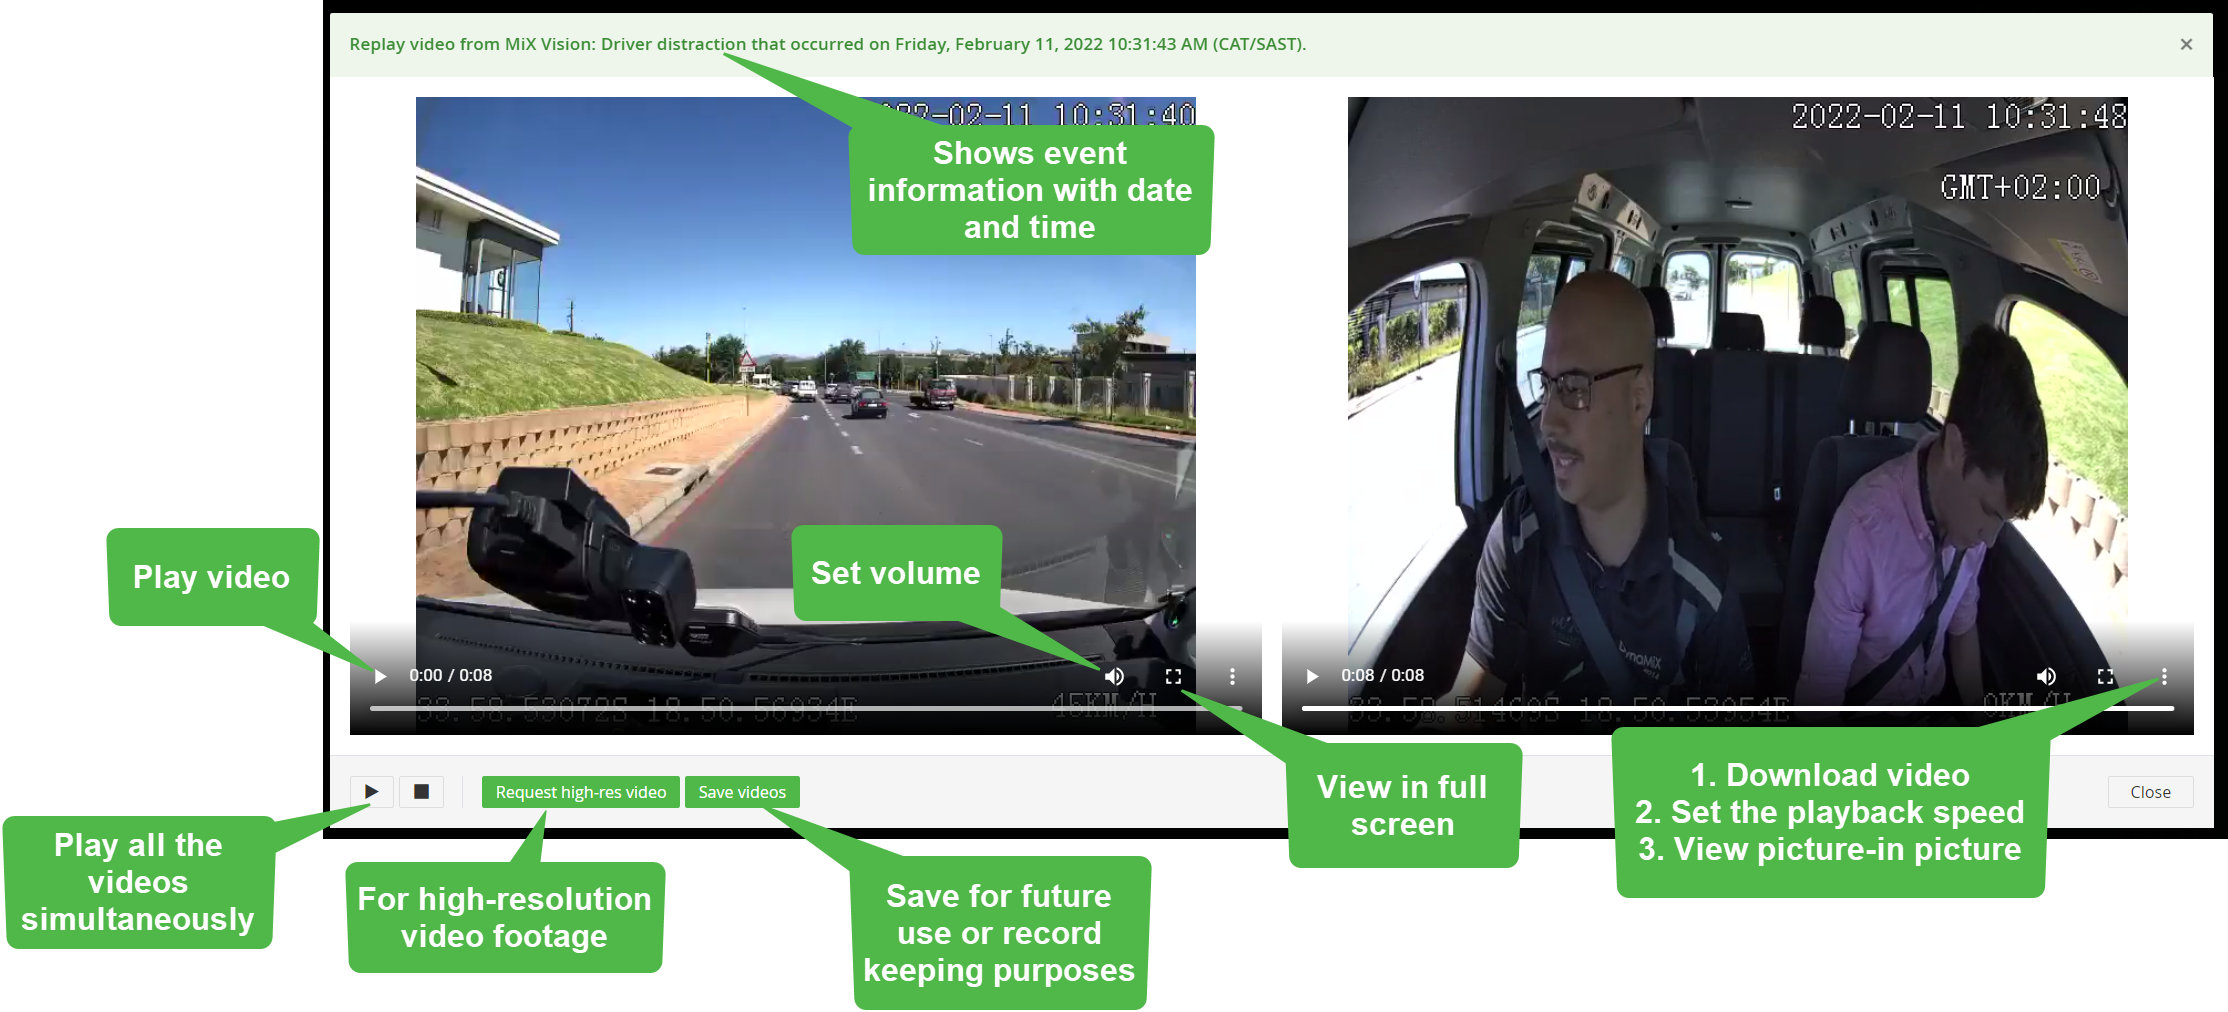Click the left video 0:00 / 0:08 time display
This screenshot has height=1012, width=2228.
[x=450, y=676]
